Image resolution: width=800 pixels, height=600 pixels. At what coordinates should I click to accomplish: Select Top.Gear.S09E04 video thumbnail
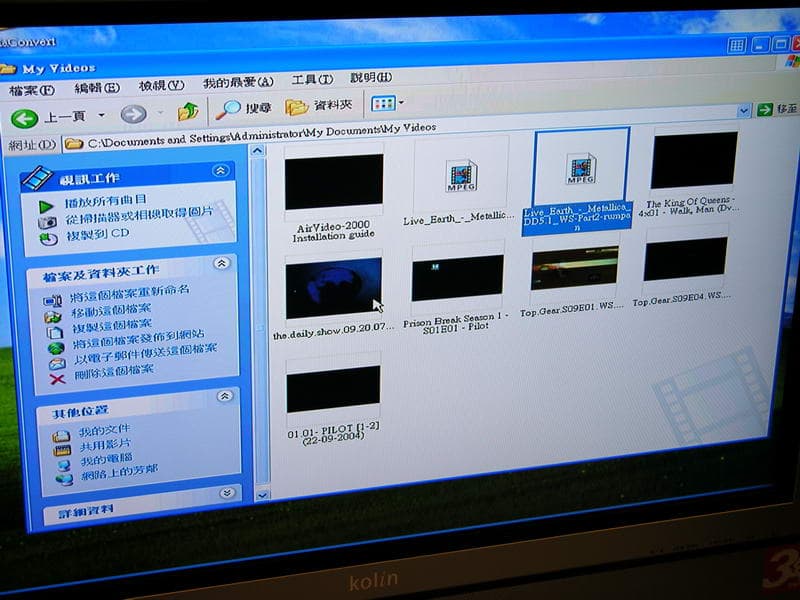coord(686,259)
